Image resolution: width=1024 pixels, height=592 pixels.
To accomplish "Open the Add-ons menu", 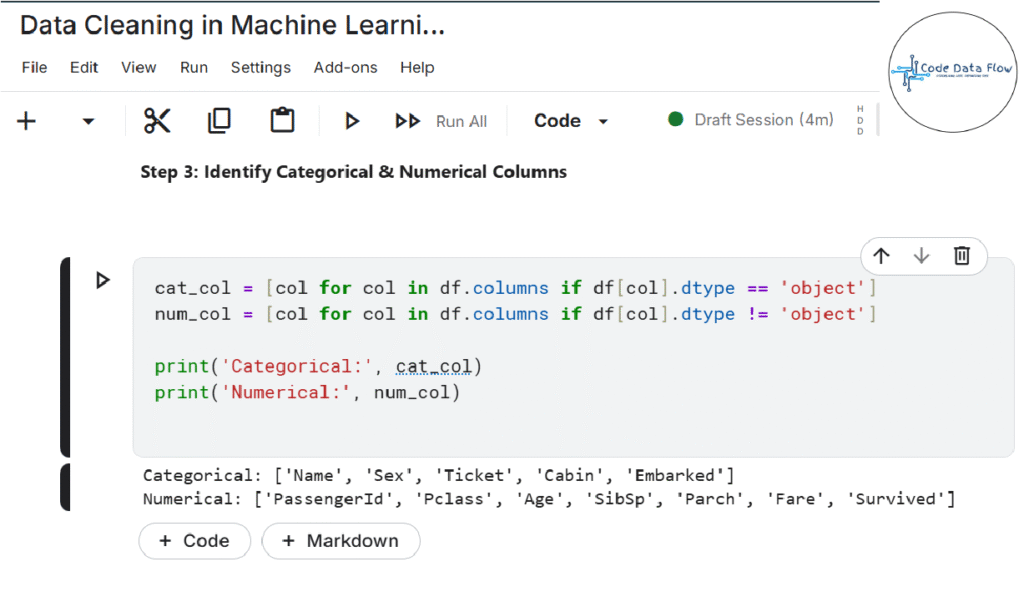I will [x=345, y=67].
